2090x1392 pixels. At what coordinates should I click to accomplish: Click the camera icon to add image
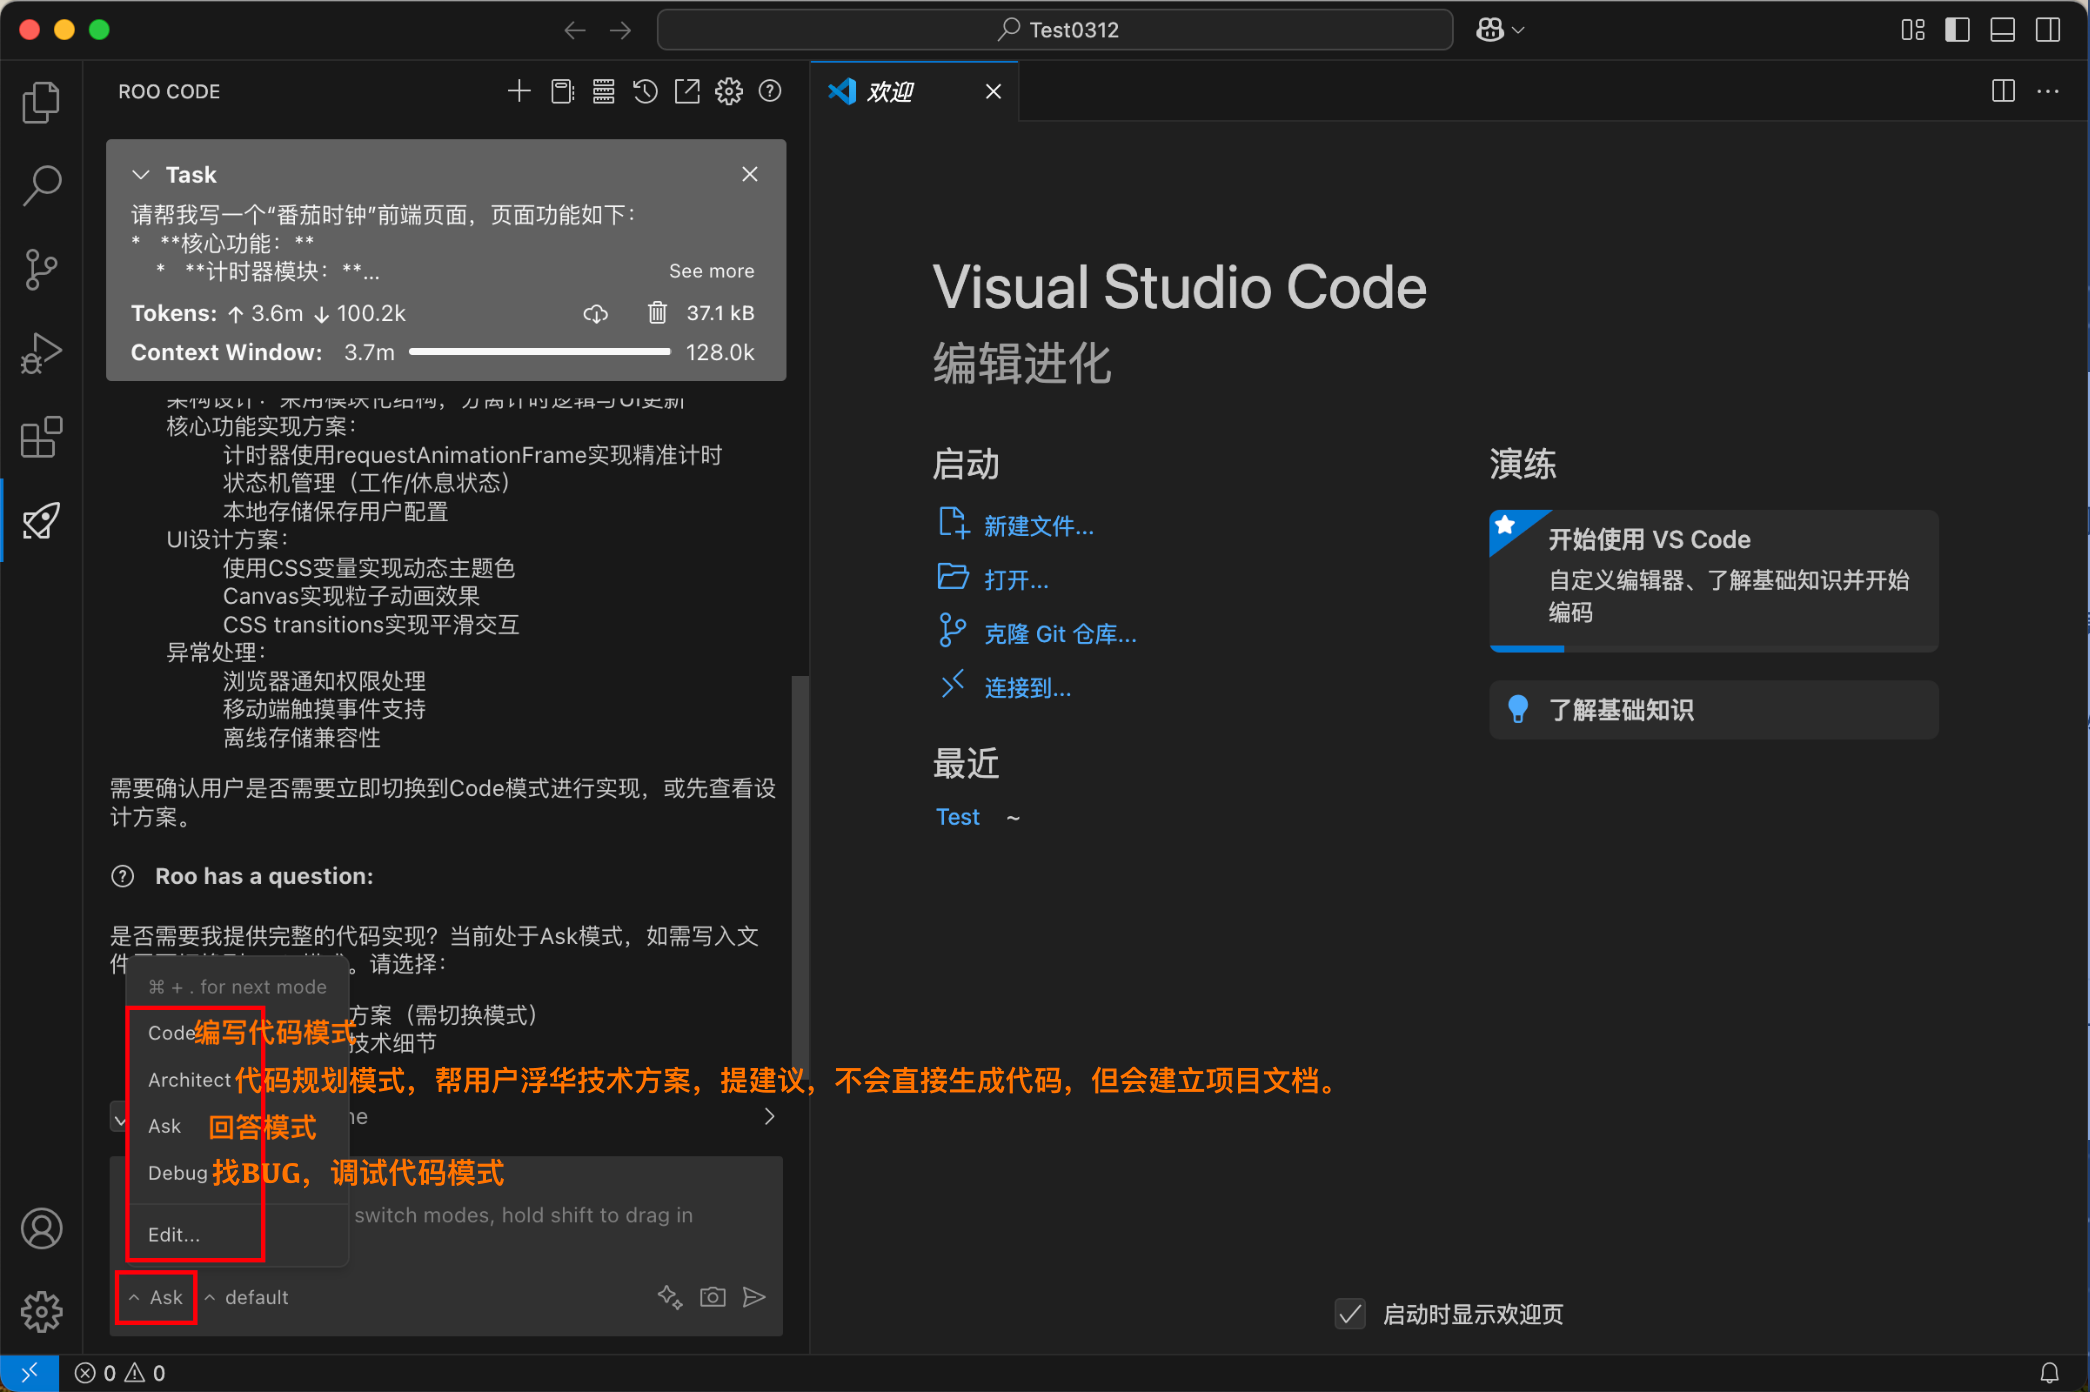pos(713,1297)
